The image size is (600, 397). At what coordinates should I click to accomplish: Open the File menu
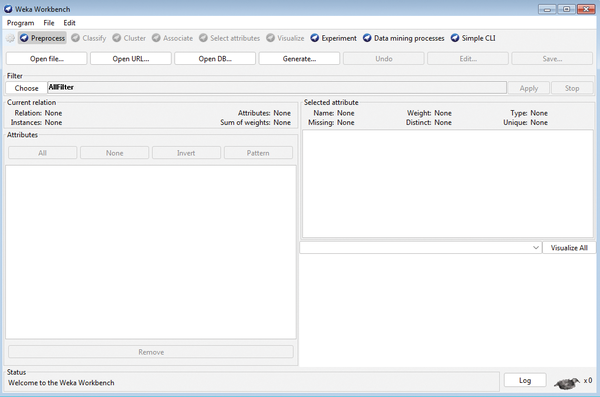(x=49, y=23)
